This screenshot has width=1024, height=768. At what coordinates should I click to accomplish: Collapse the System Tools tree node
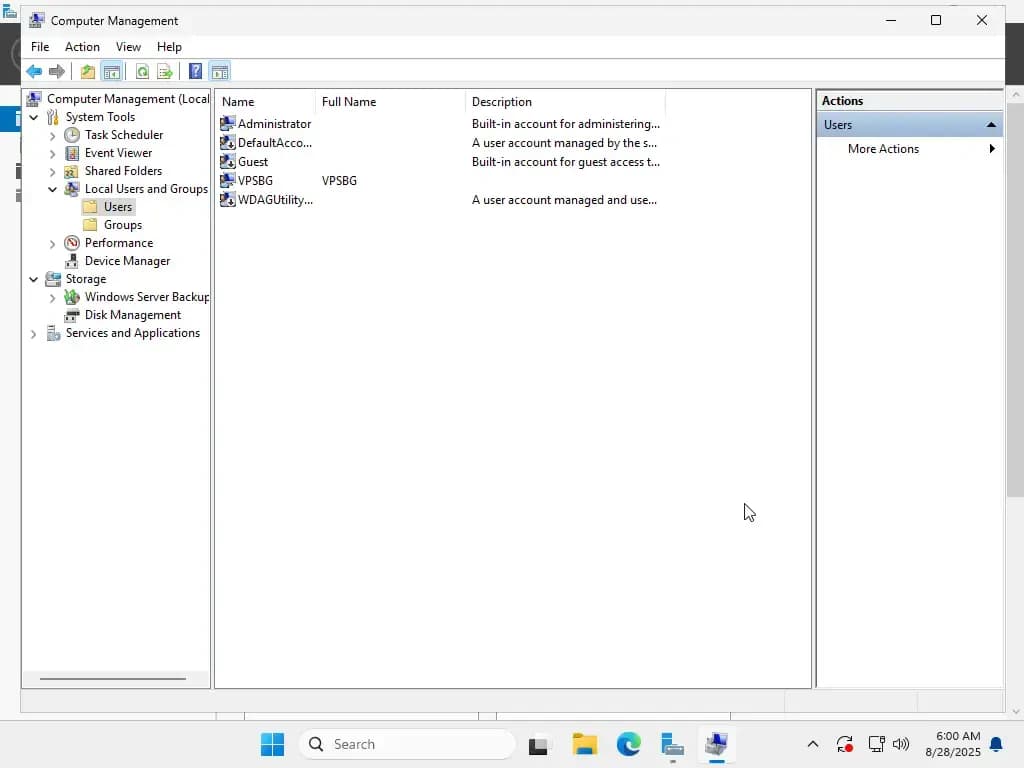tap(33, 117)
